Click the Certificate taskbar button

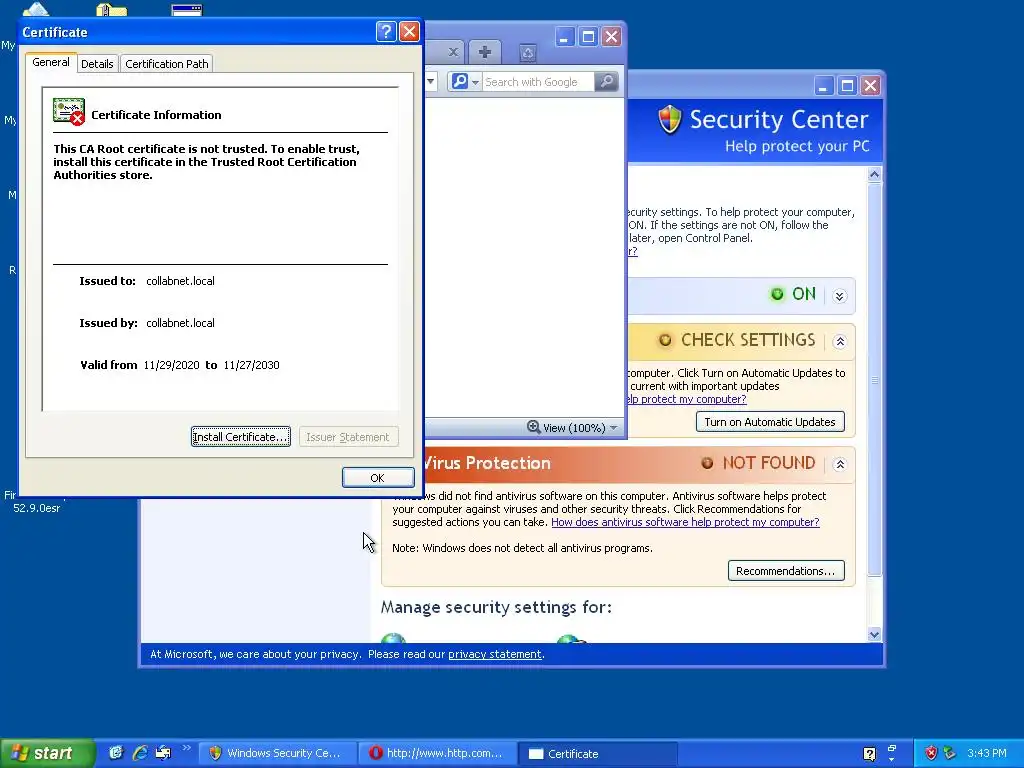click(597, 754)
